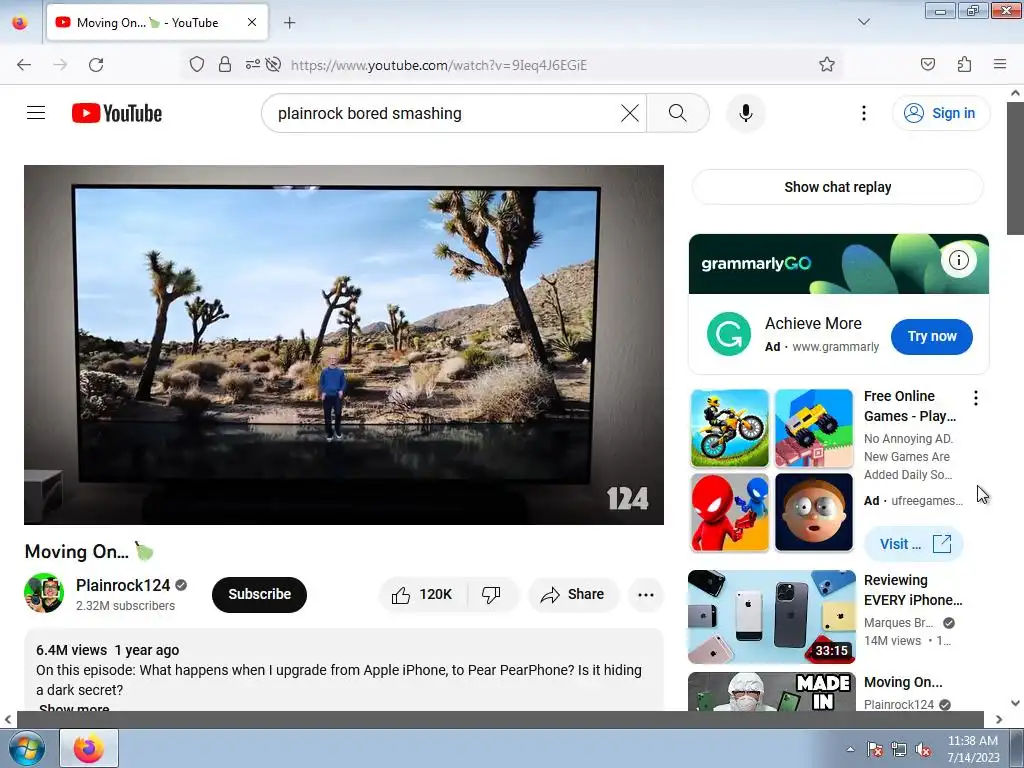The image size is (1024, 768).
Task: Go back with browser back arrow
Action: point(24,65)
